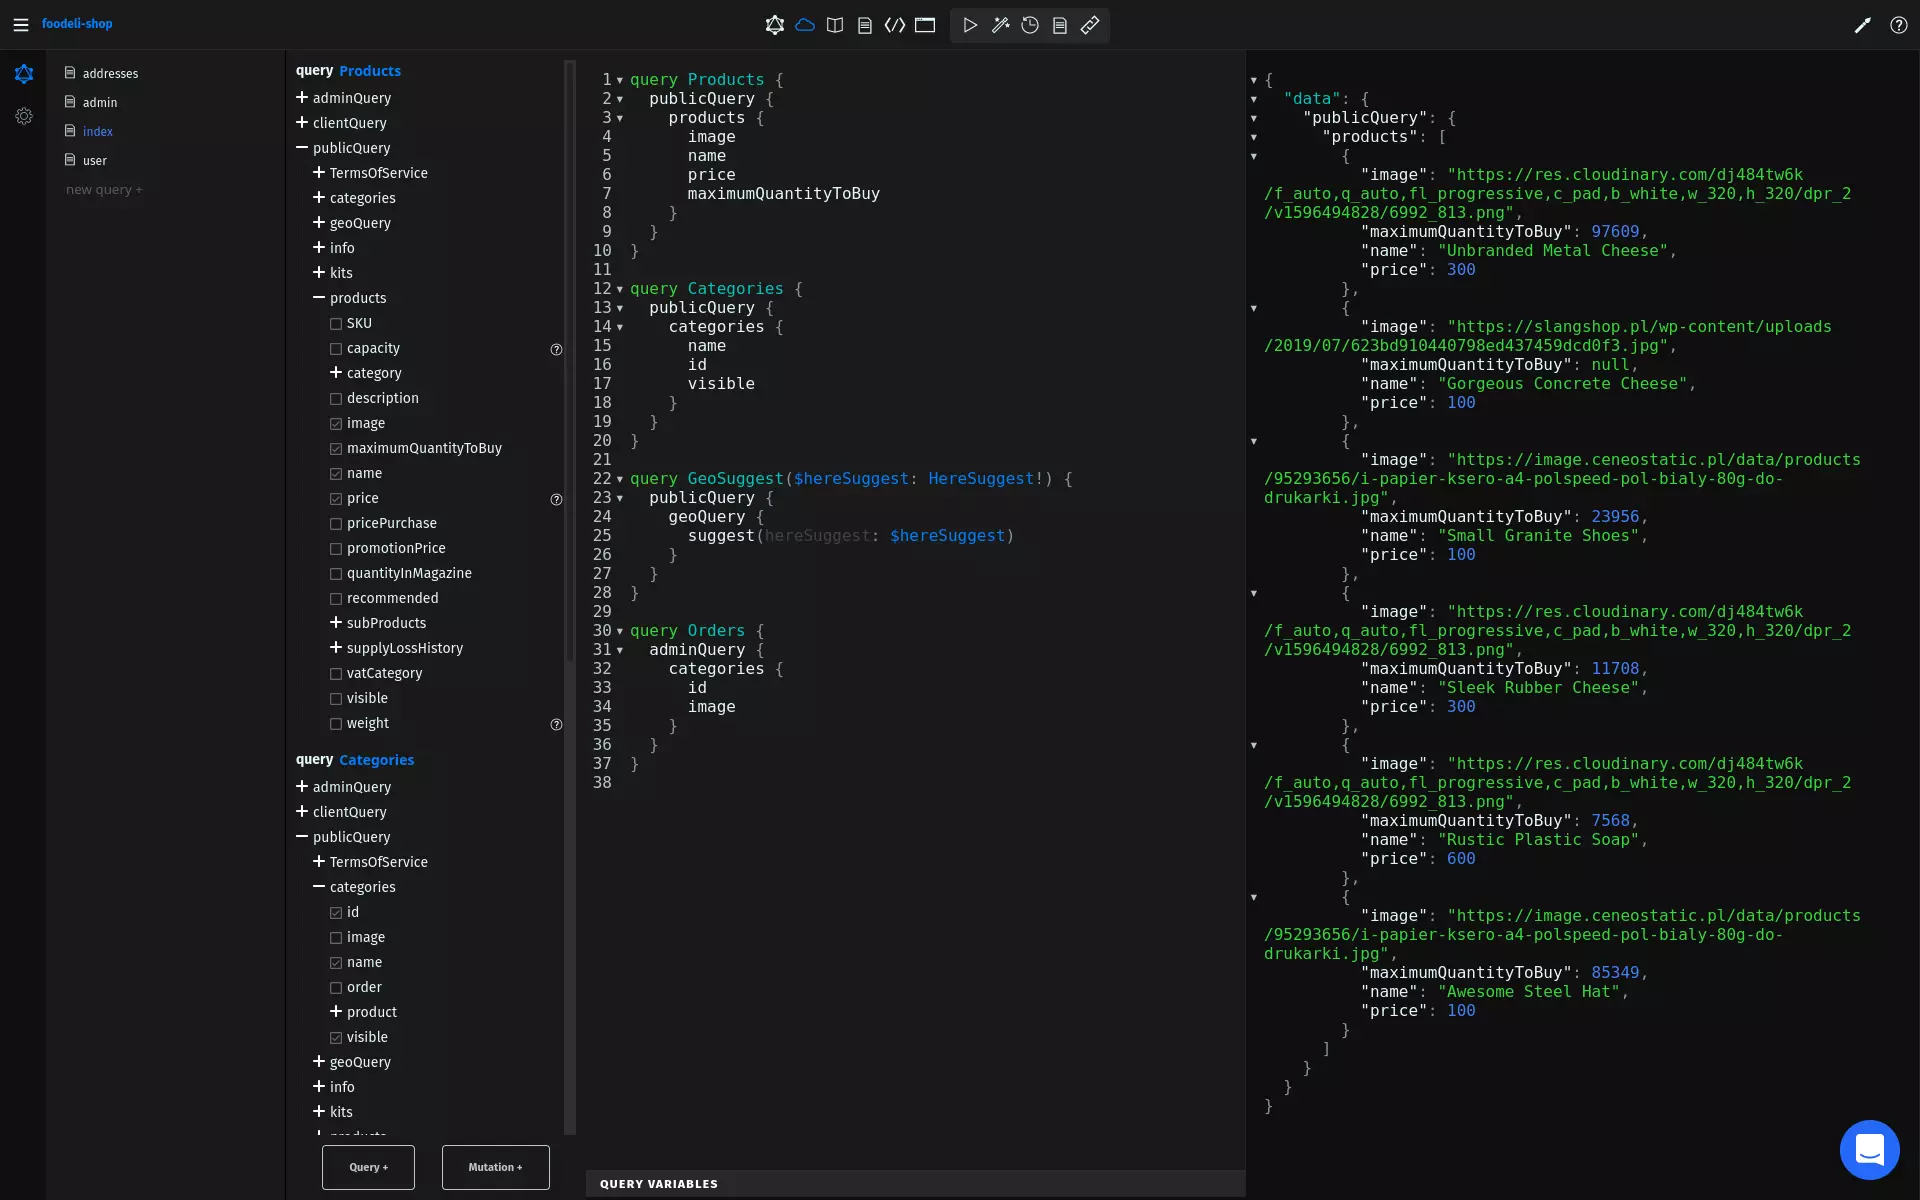Screen dimensions: 1920x1200
Task: Select the GraphQL icon in the left sidebar
Action: click(x=24, y=74)
